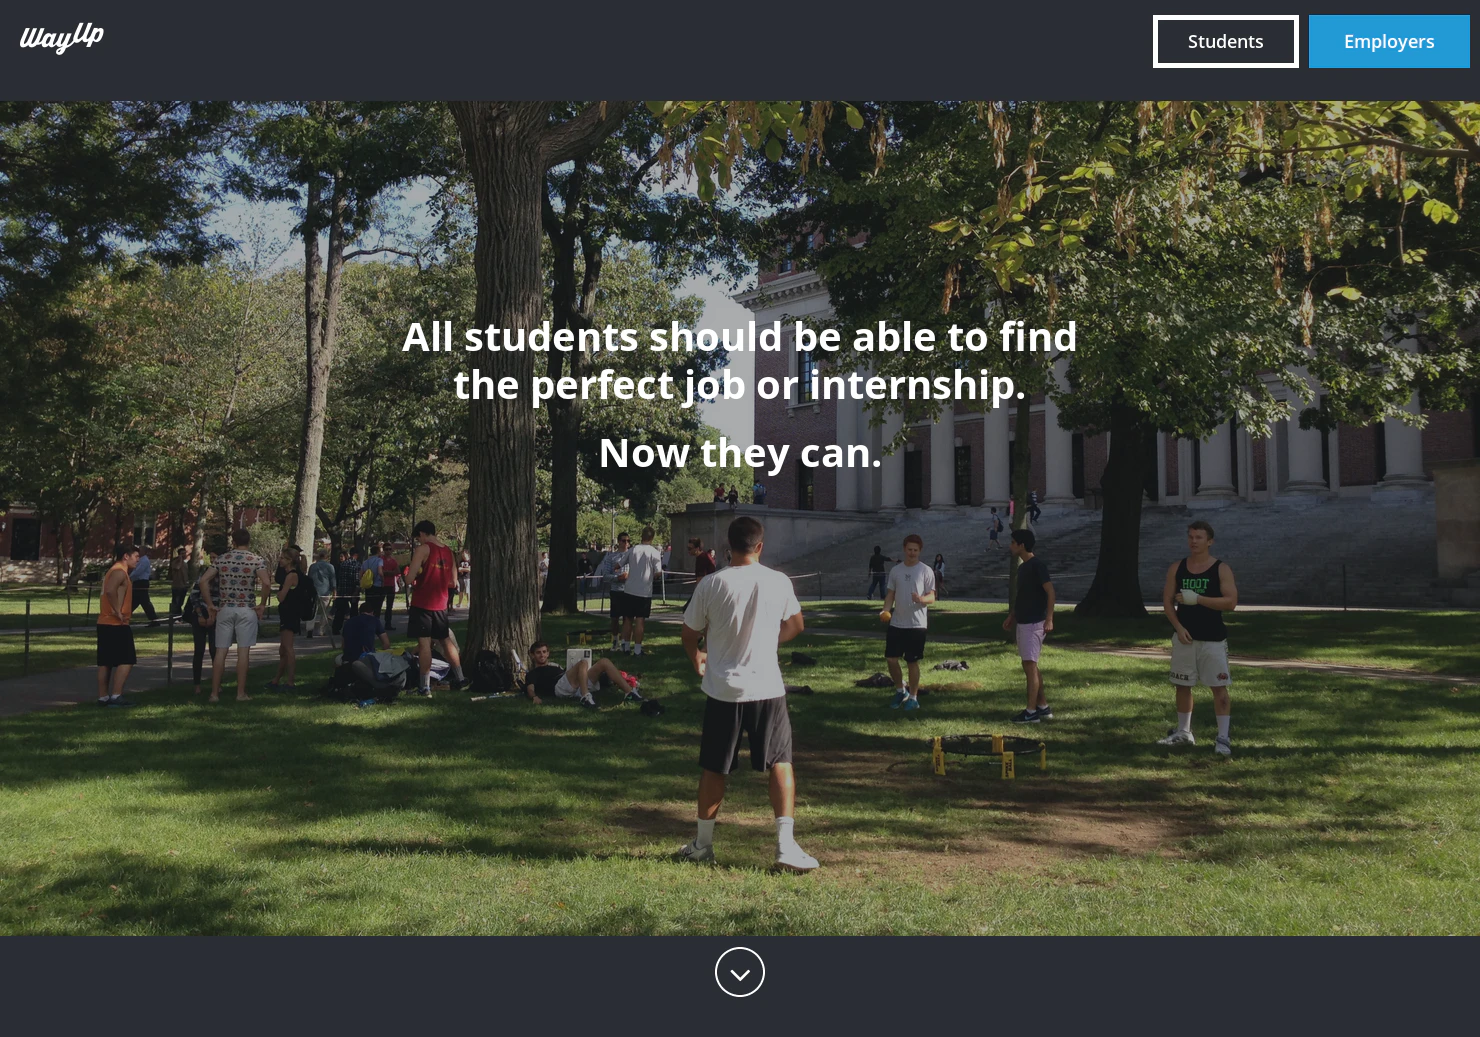Click "the perfect job or internship." line
The height and width of the screenshot is (1037, 1480).
point(740,385)
